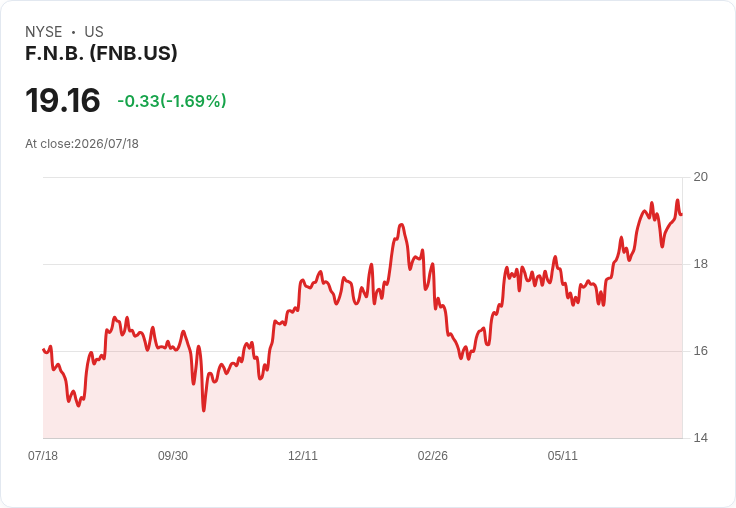The image size is (736, 508).
Task: Click the lowest dip of the price line
Action: [204, 411]
